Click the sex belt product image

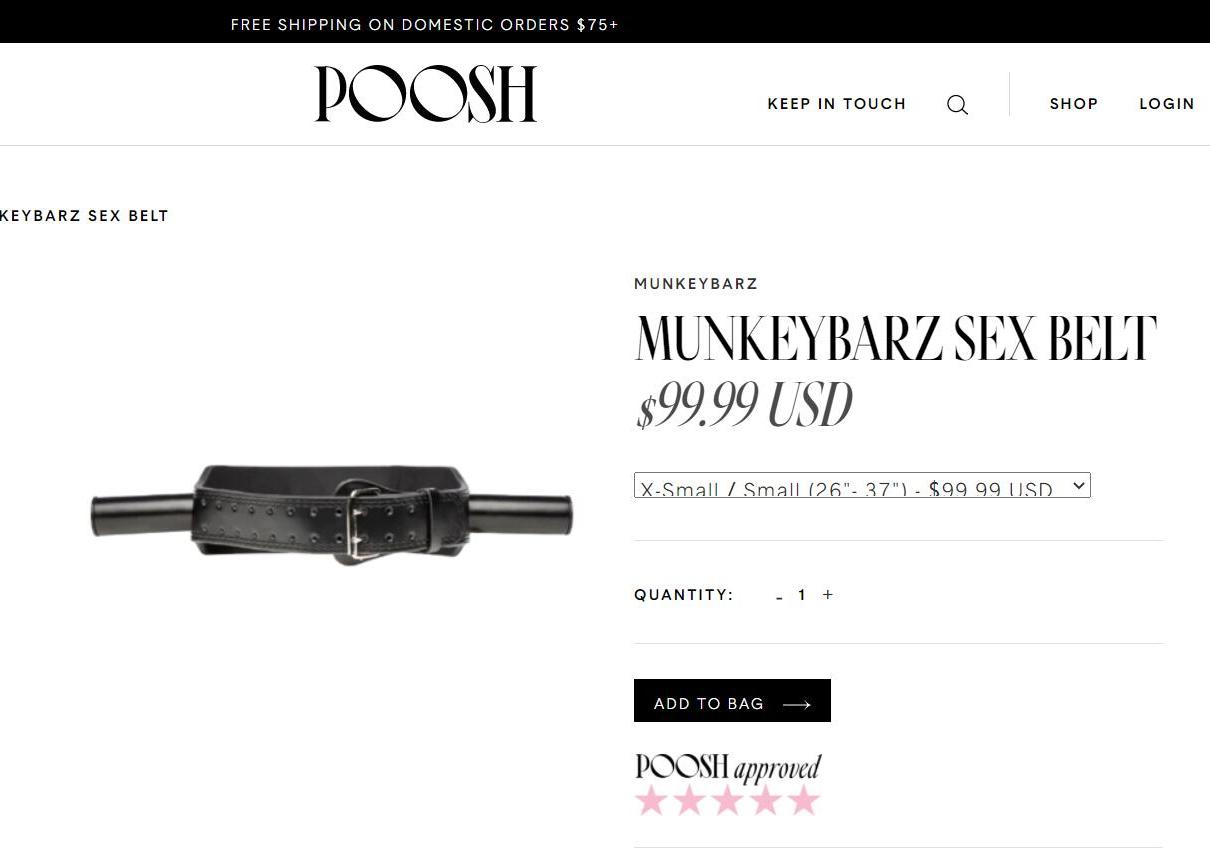[332, 516]
